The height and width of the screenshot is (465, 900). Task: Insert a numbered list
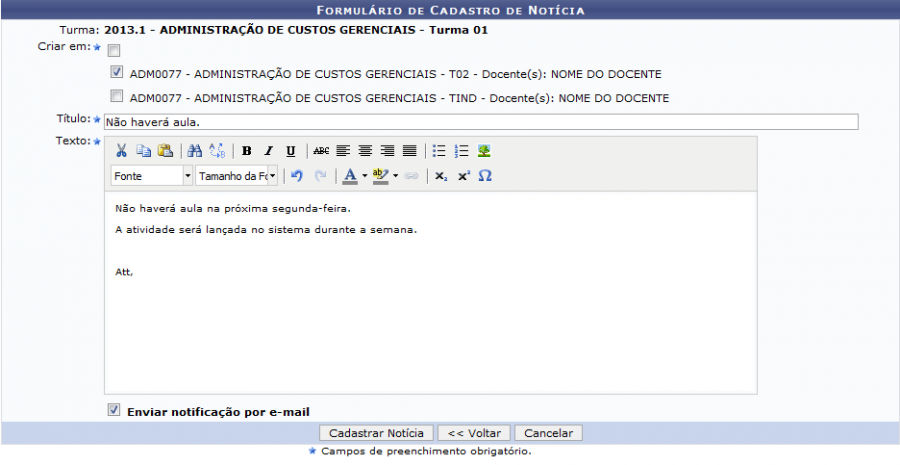[461, 151]
